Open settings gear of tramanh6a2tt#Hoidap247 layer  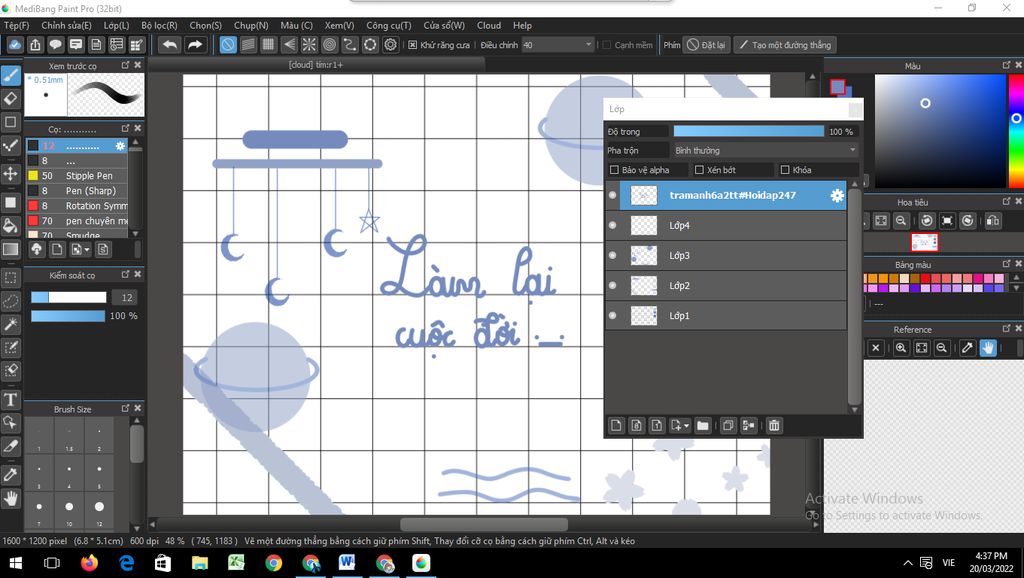pyautogui.click(x=837, y=195)
